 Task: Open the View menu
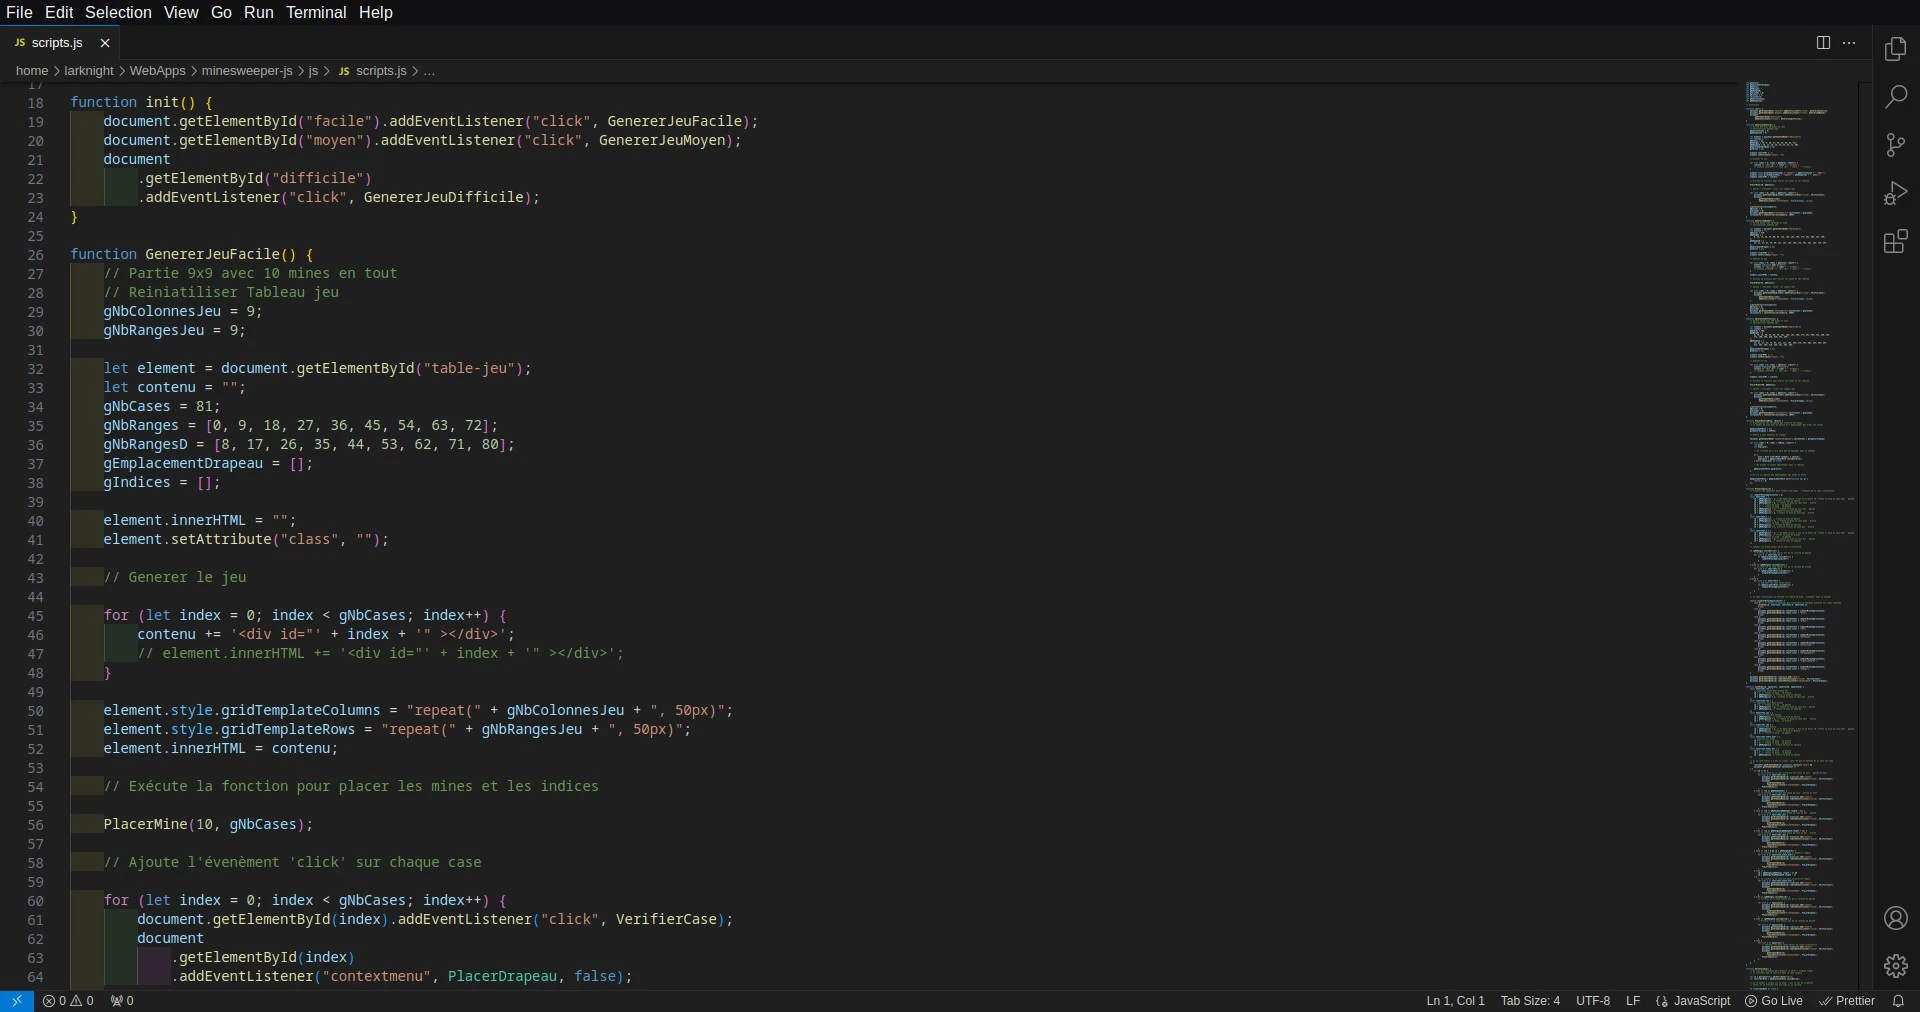(x=181, y=12)
